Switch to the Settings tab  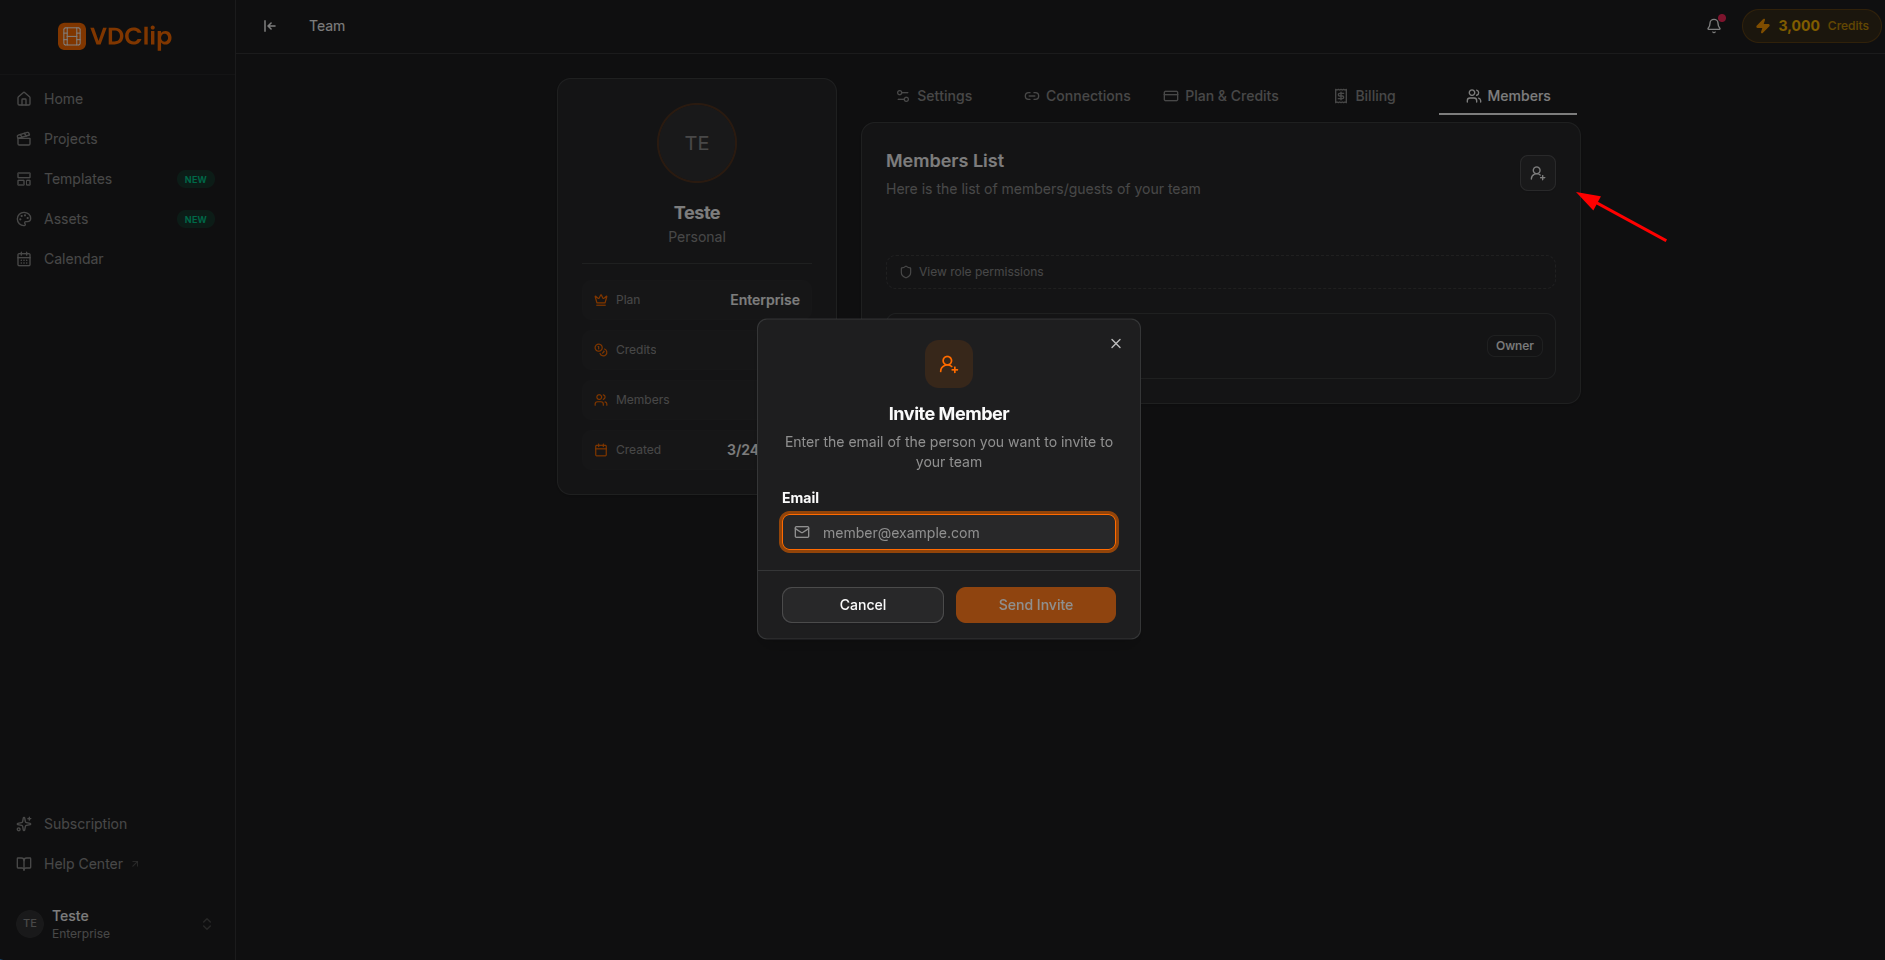[x=934, y=96]
